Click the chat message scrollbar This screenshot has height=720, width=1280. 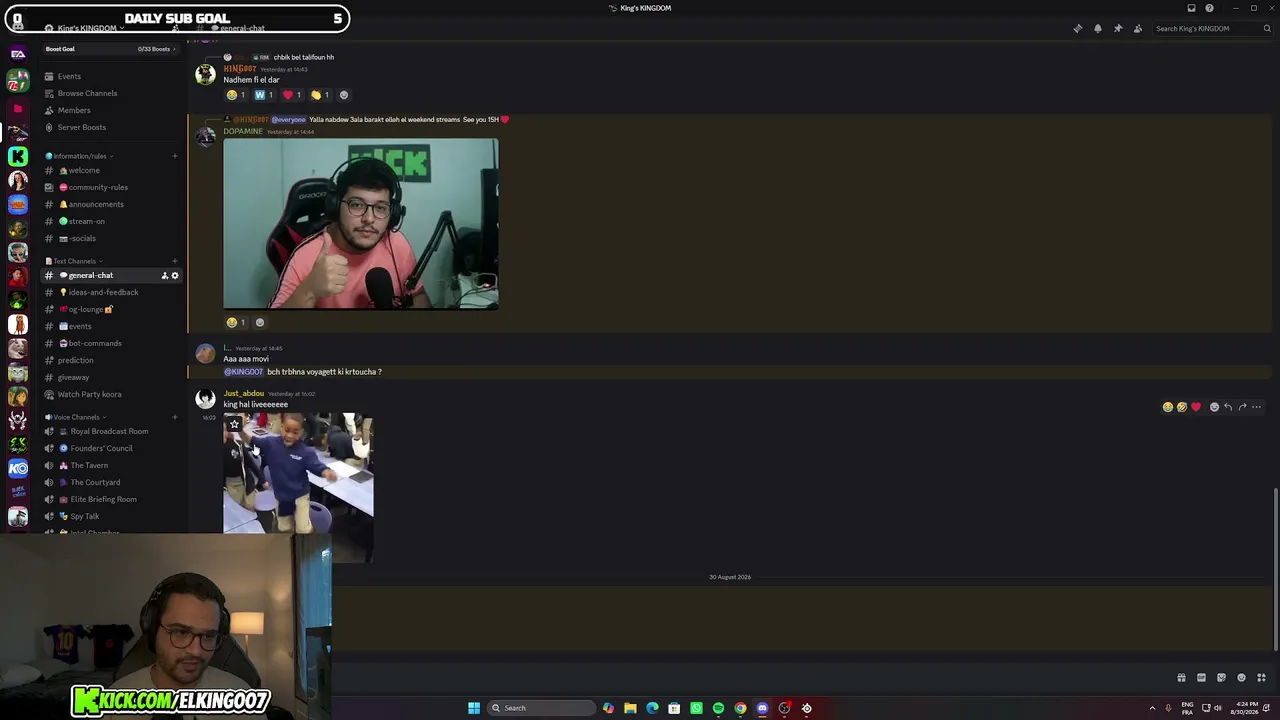[1276, 570]
